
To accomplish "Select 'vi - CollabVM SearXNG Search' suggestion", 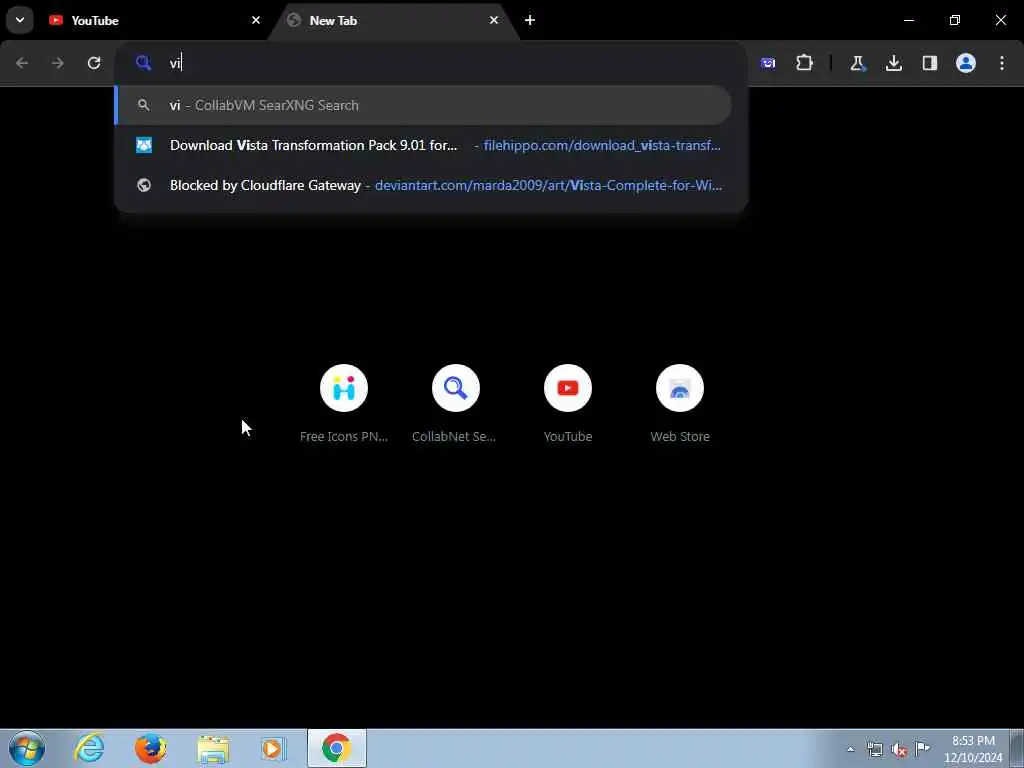I will tap(423, 105).
